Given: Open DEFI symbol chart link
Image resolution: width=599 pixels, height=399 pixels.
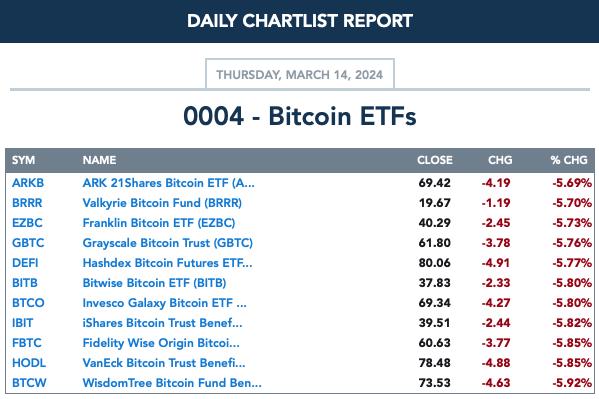Looking at the screenshot, I should pyautogui.click(x=25, y=263).
